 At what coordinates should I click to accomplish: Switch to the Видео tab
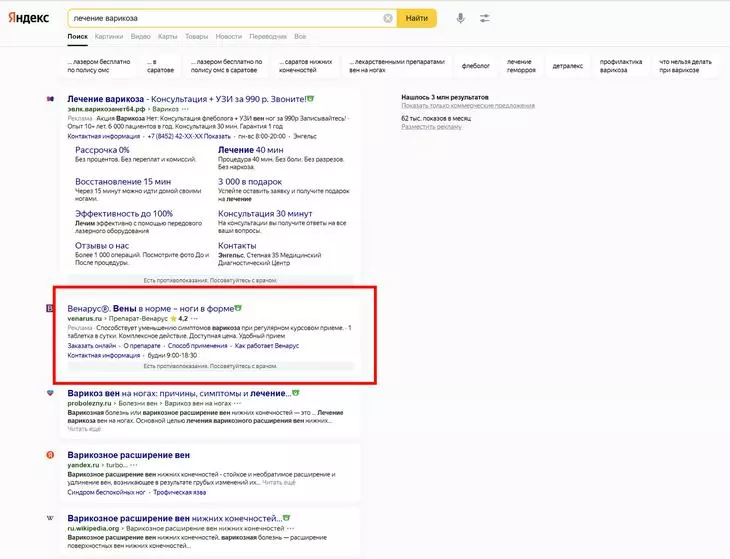pos(141,36)
